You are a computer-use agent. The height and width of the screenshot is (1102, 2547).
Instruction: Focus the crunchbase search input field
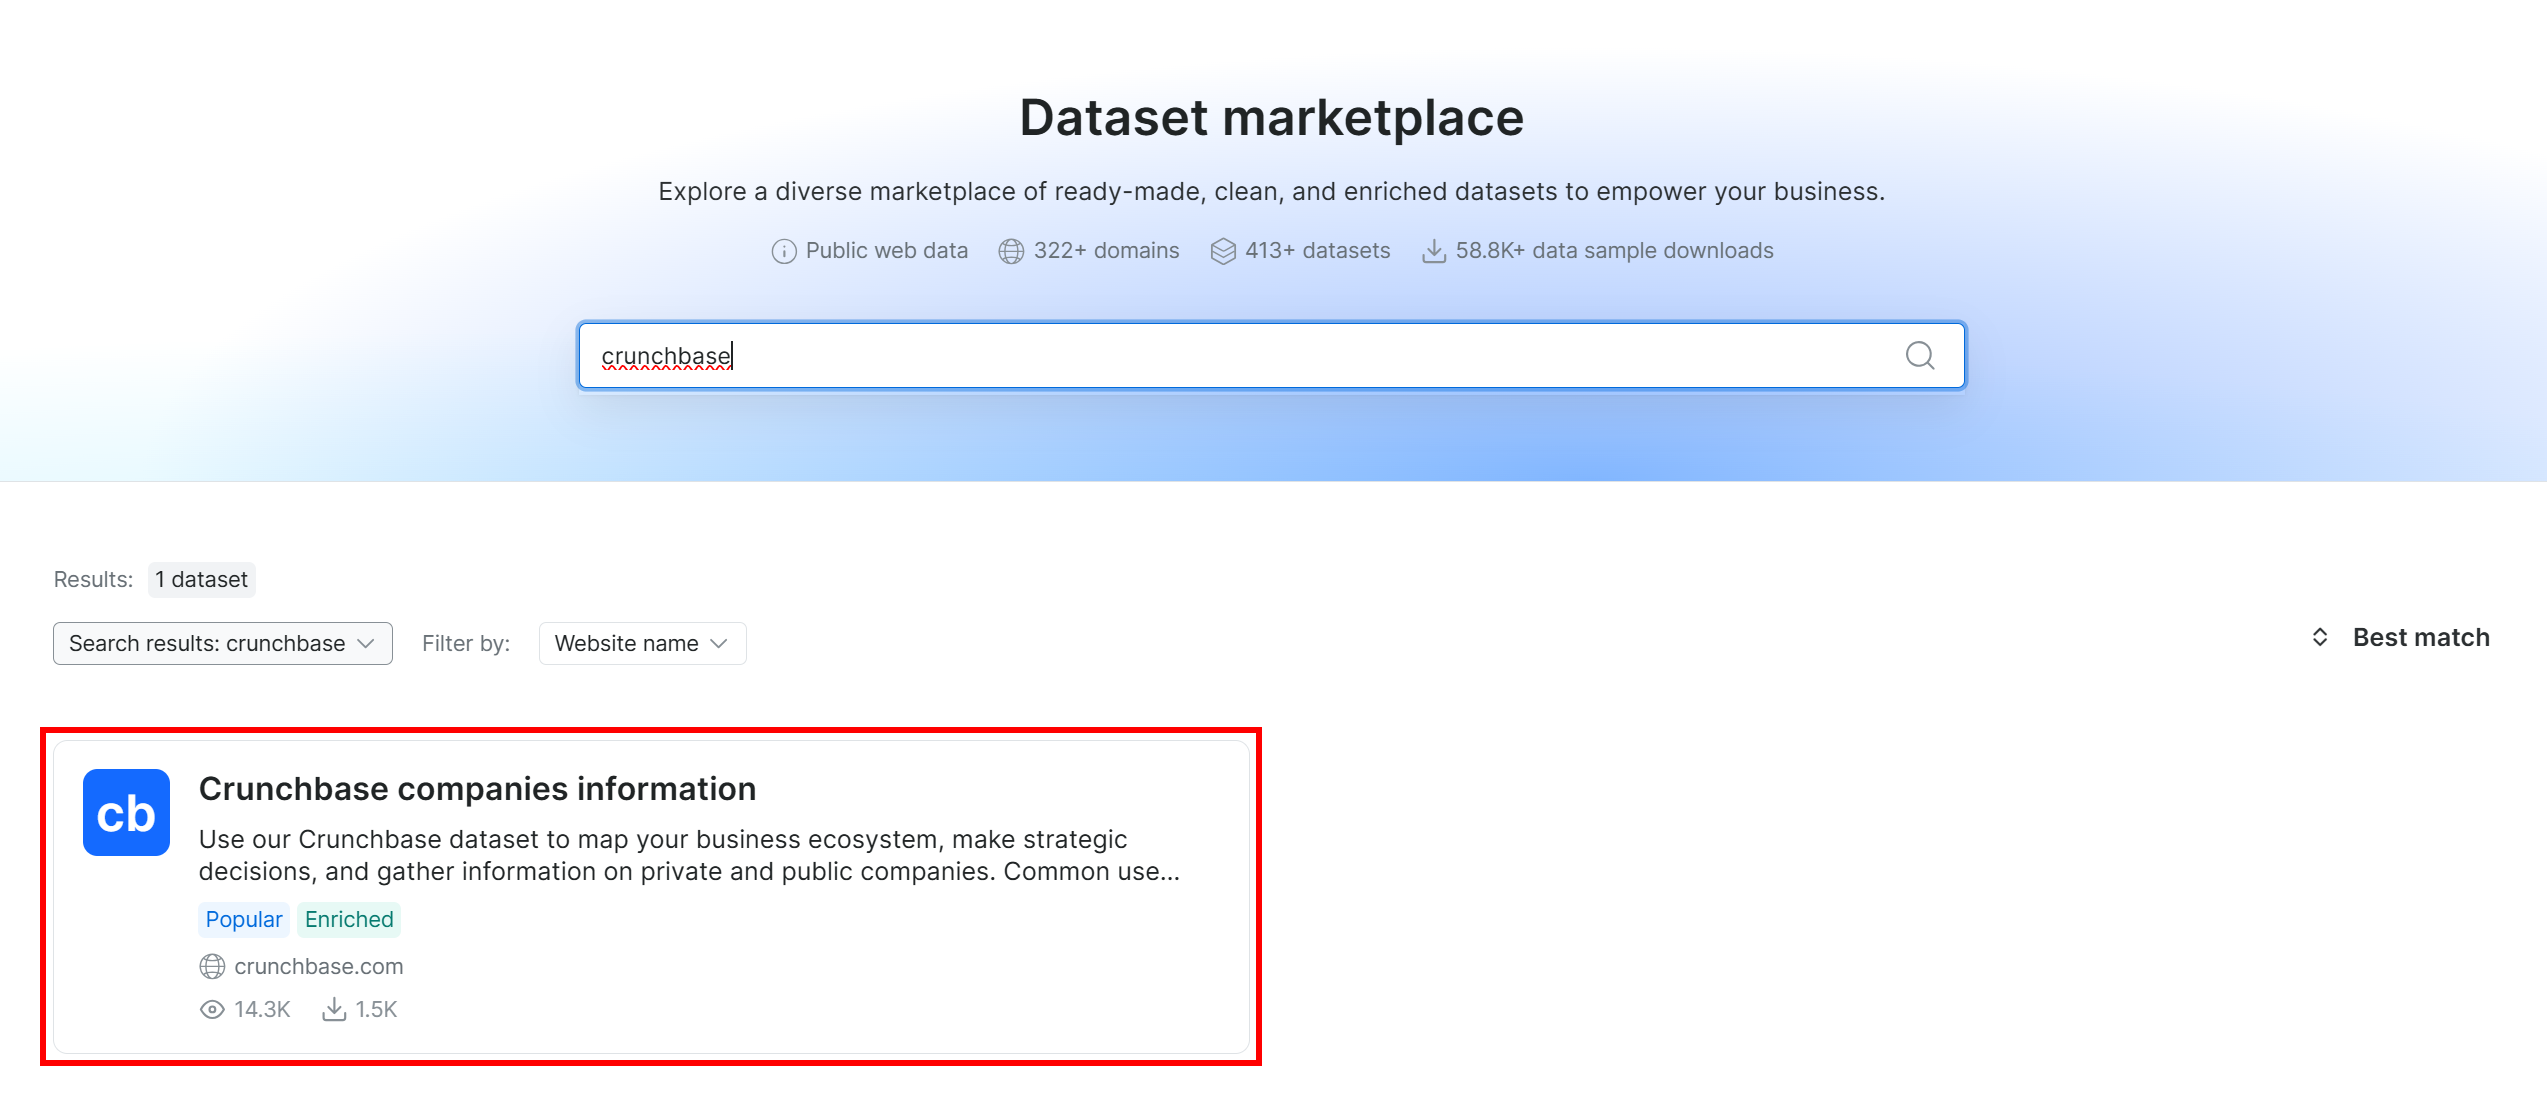tap(1271, 355)
